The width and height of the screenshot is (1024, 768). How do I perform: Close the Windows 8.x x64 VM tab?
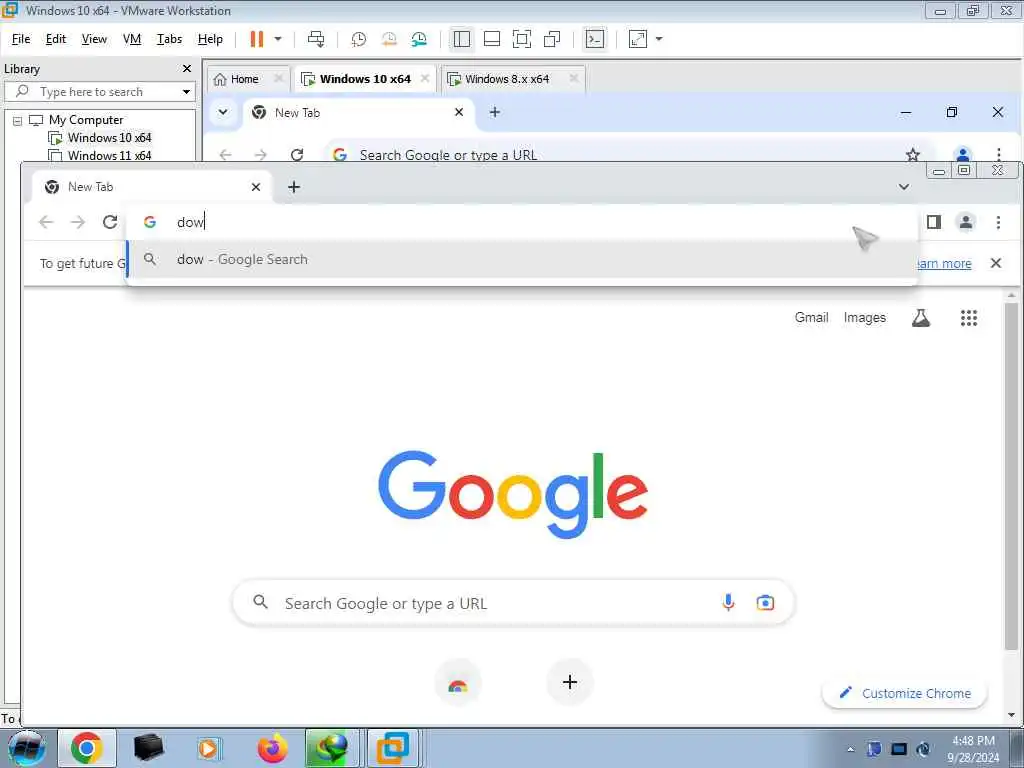(573, 79)
